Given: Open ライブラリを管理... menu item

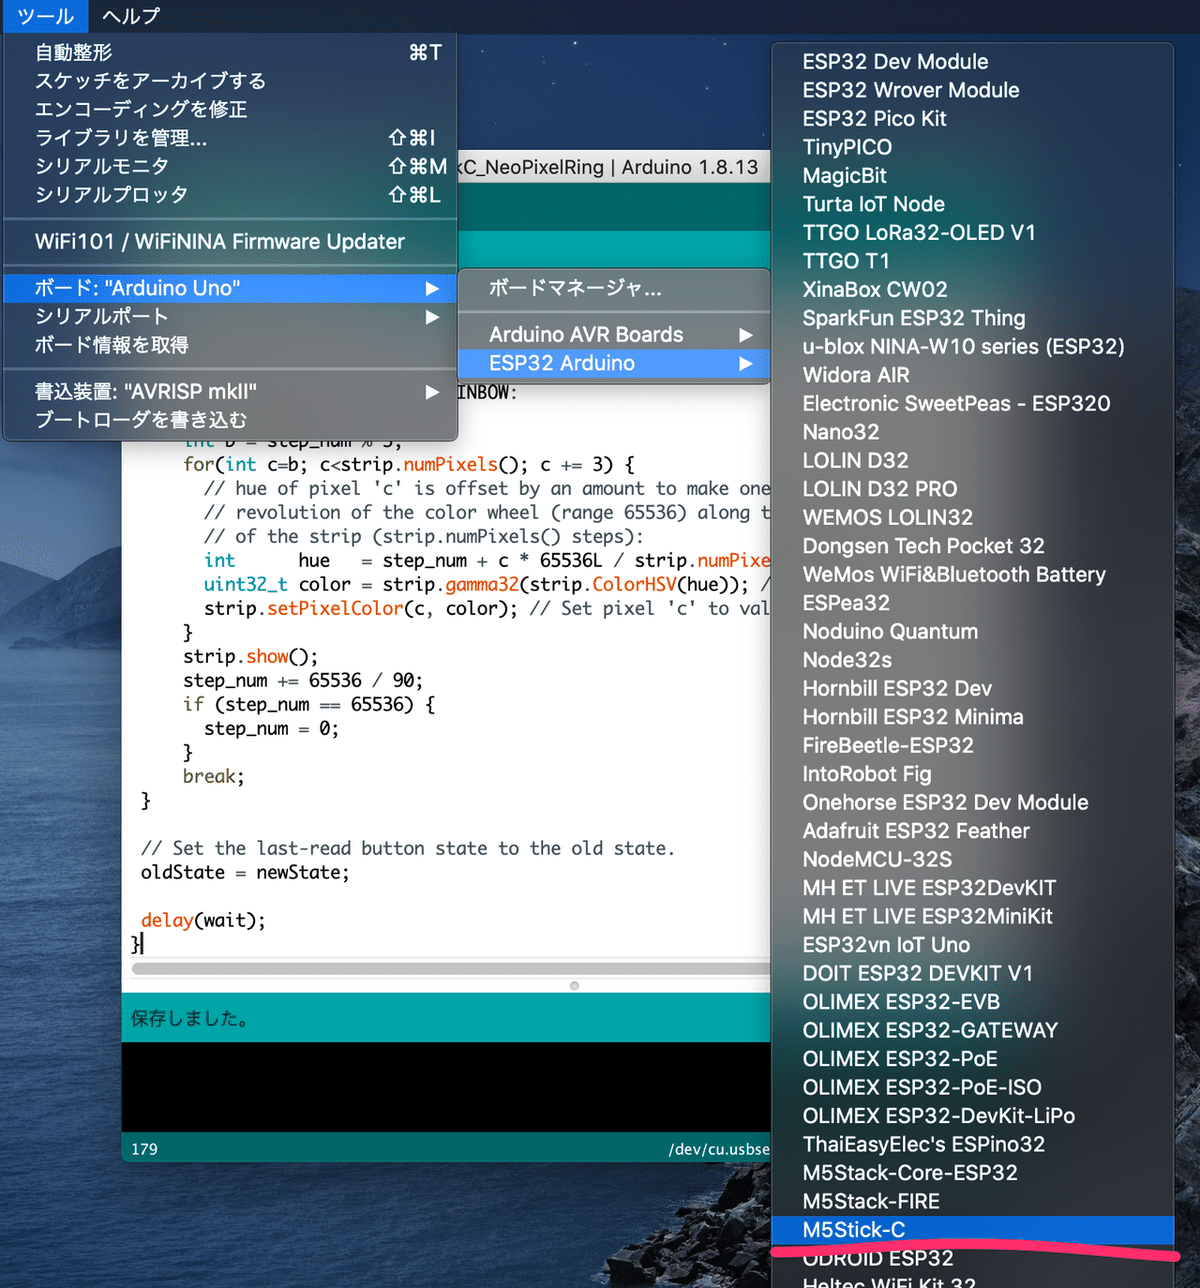Looking at the screenshot, I should (x=230, y=138).
